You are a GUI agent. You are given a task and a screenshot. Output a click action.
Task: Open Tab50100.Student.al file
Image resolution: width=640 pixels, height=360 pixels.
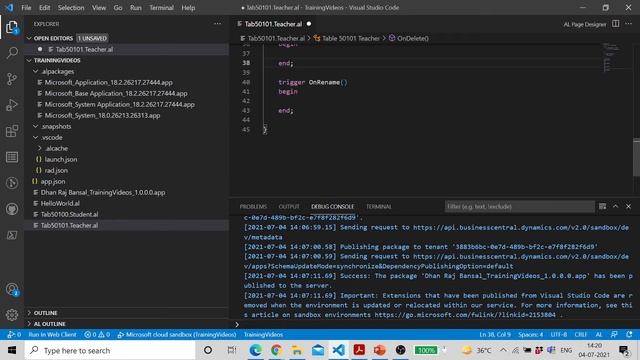coord(69,215)
